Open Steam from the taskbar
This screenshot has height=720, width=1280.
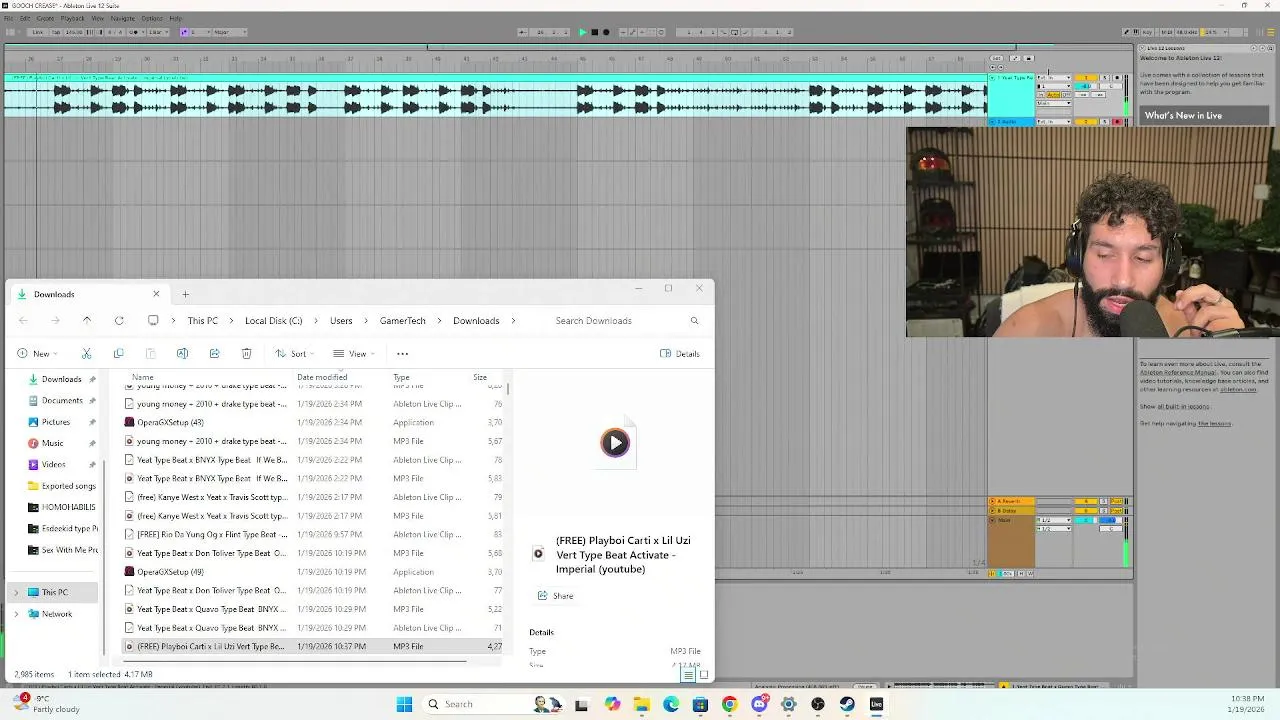[847, 704]
